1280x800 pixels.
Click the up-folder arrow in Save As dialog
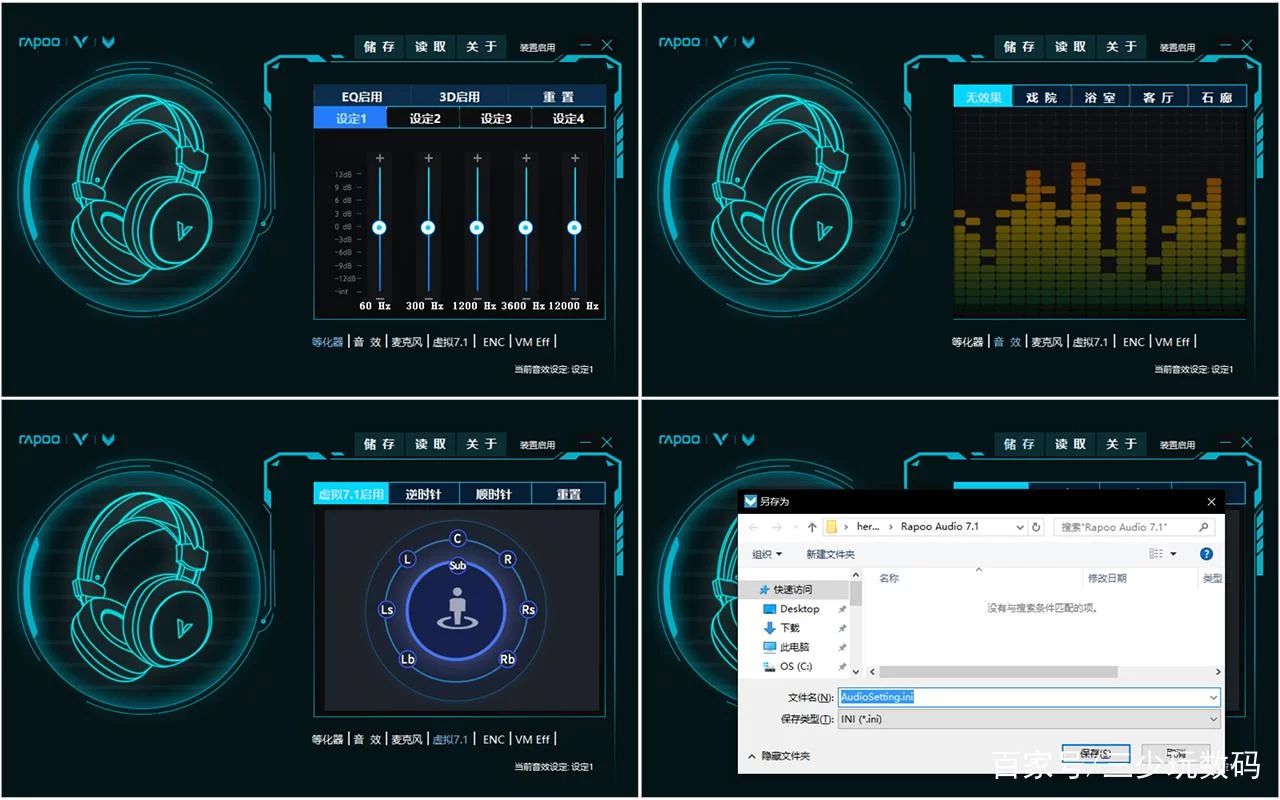tap(812, 527)
